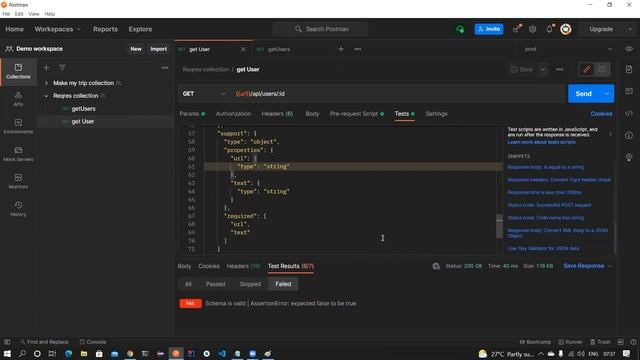Collapse Reqres collection
This screenshot has width=640, height=360.
[x=46, y=96]
